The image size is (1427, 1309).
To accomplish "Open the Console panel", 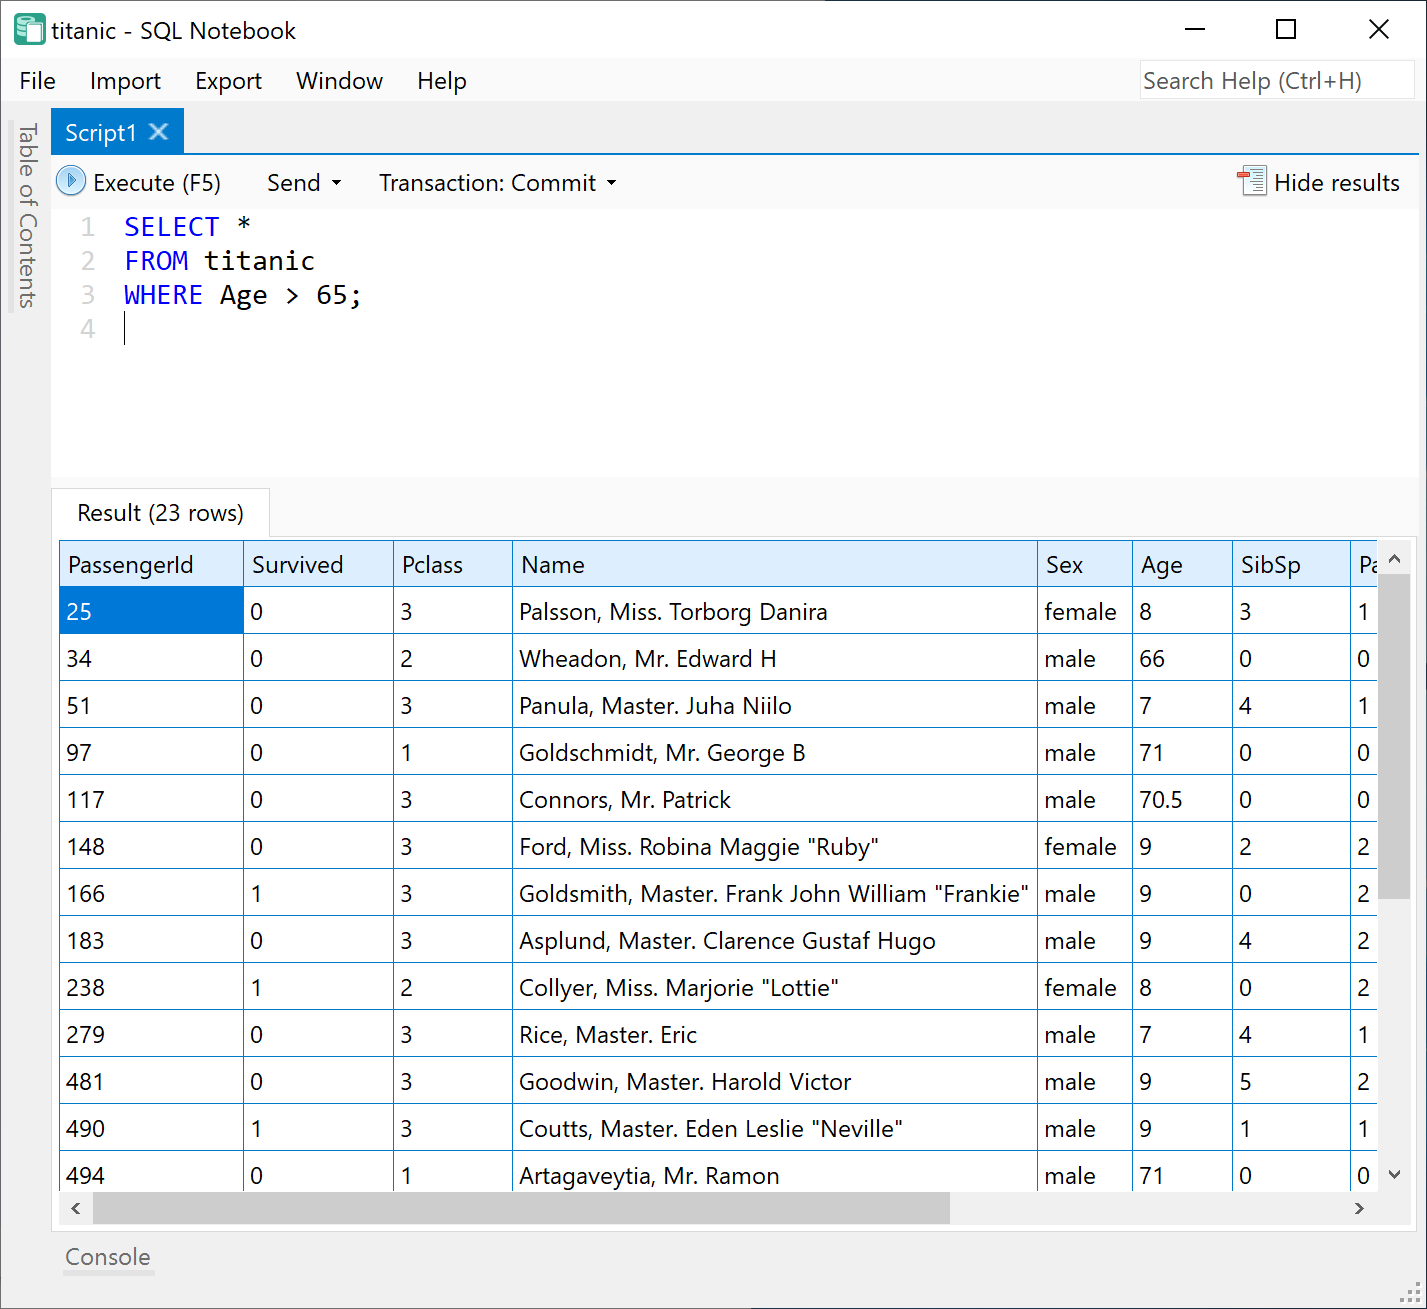I will point(108,1257).
